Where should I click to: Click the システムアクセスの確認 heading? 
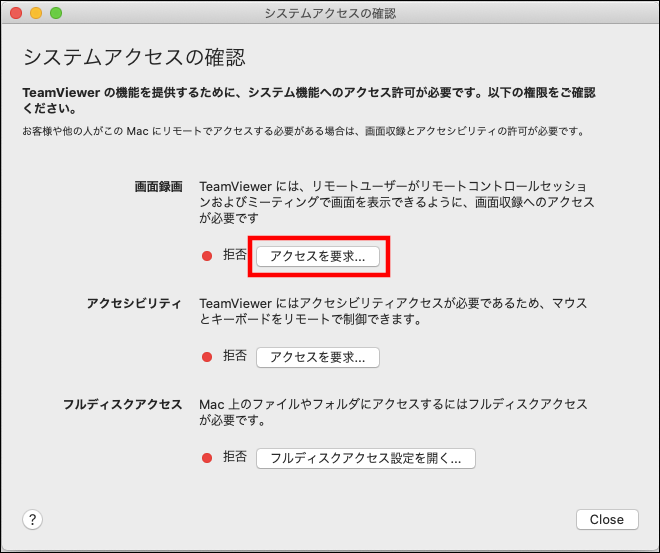(x=134, y=57)
